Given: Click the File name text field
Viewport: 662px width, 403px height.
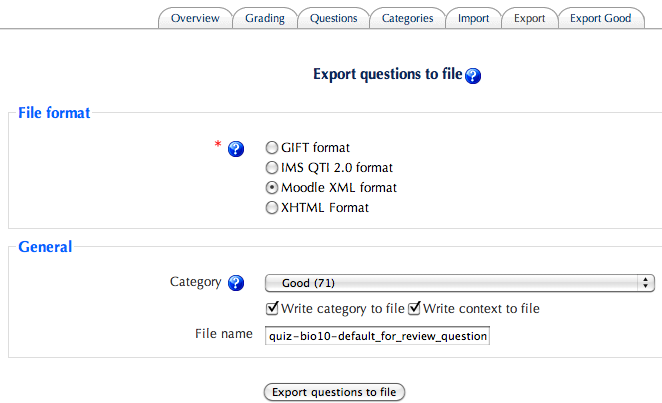Looking at the screenshot, I should point(377,336).
